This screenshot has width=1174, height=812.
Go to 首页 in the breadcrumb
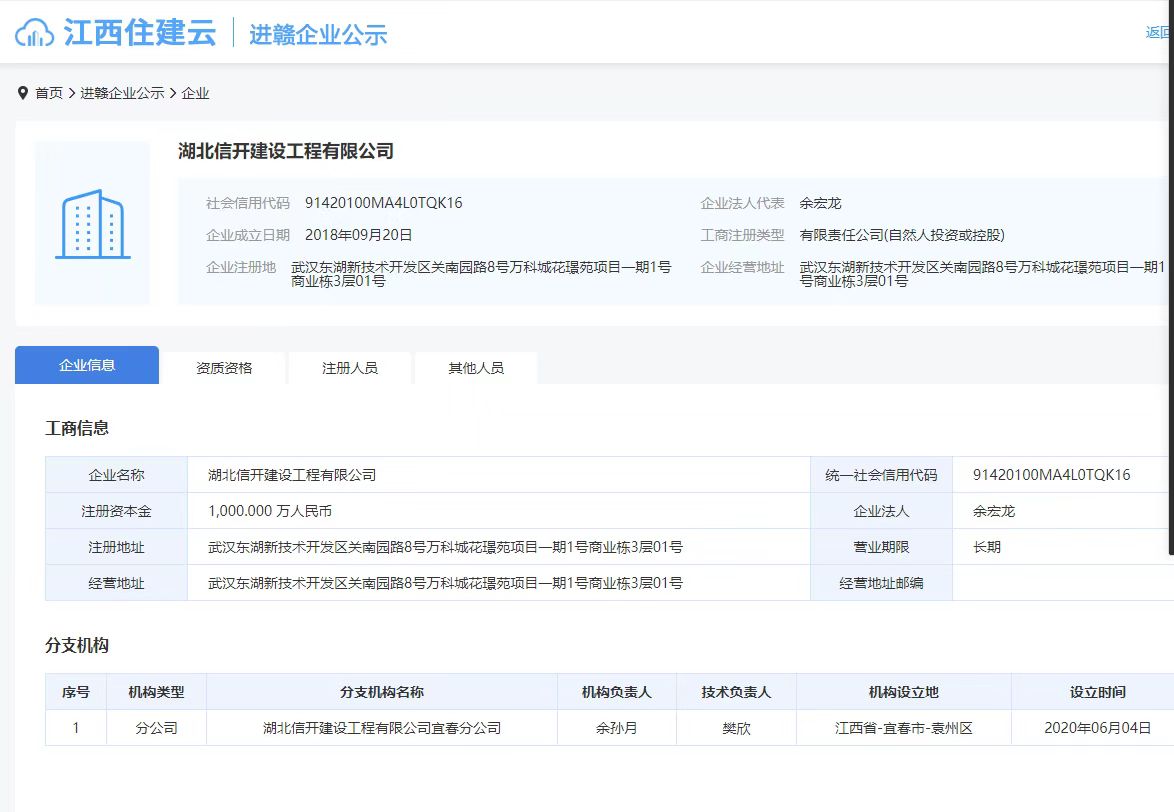(x=49, y=93)
